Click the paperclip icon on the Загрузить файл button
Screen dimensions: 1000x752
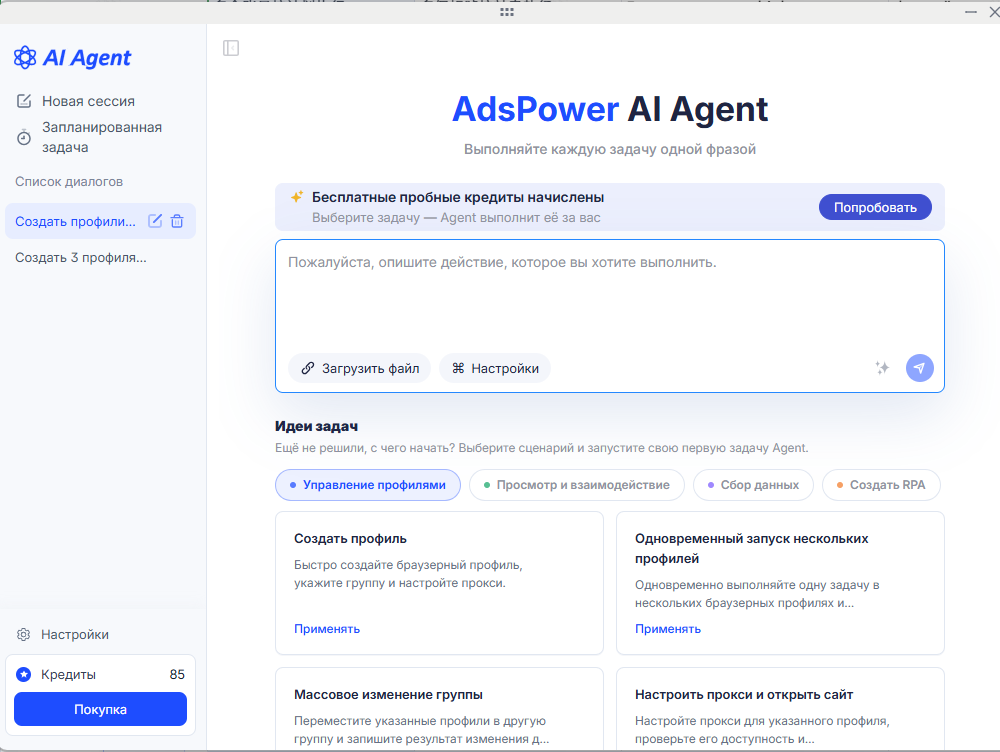308,368
